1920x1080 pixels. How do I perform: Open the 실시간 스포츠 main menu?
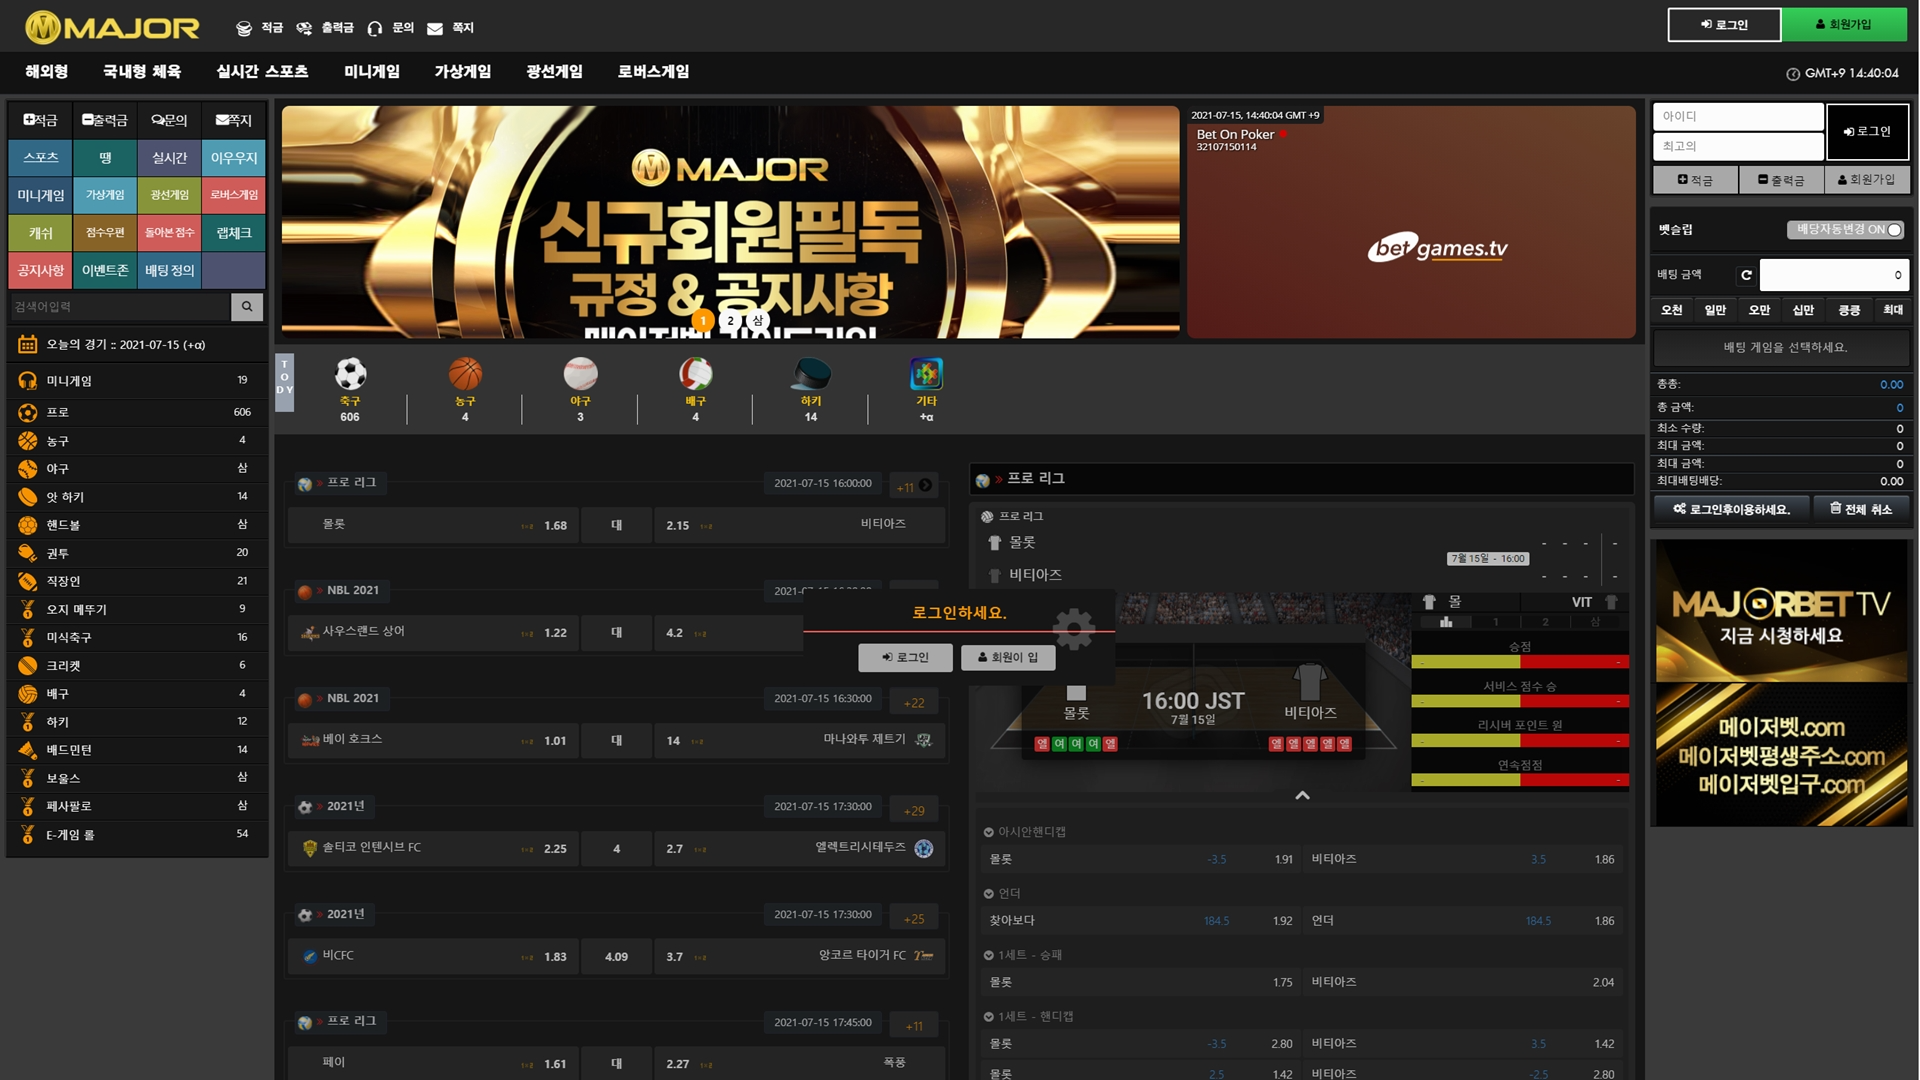[x=262, y=72]
